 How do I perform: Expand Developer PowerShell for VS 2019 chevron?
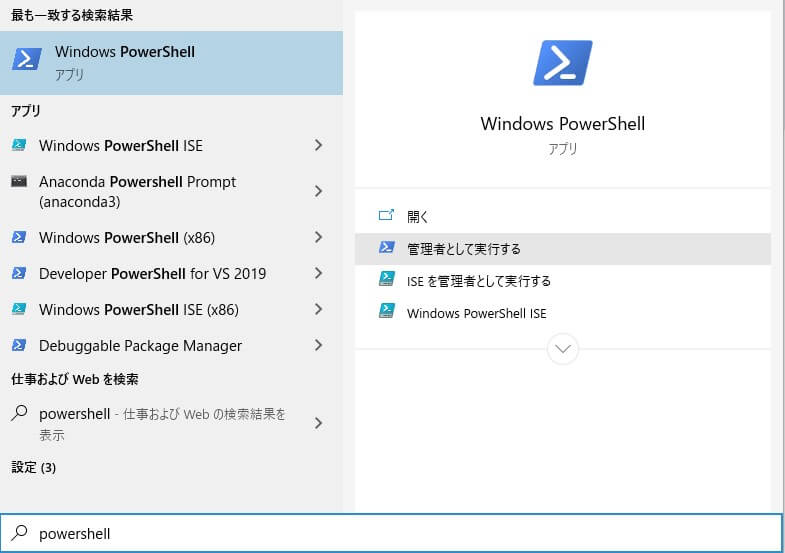318,273
